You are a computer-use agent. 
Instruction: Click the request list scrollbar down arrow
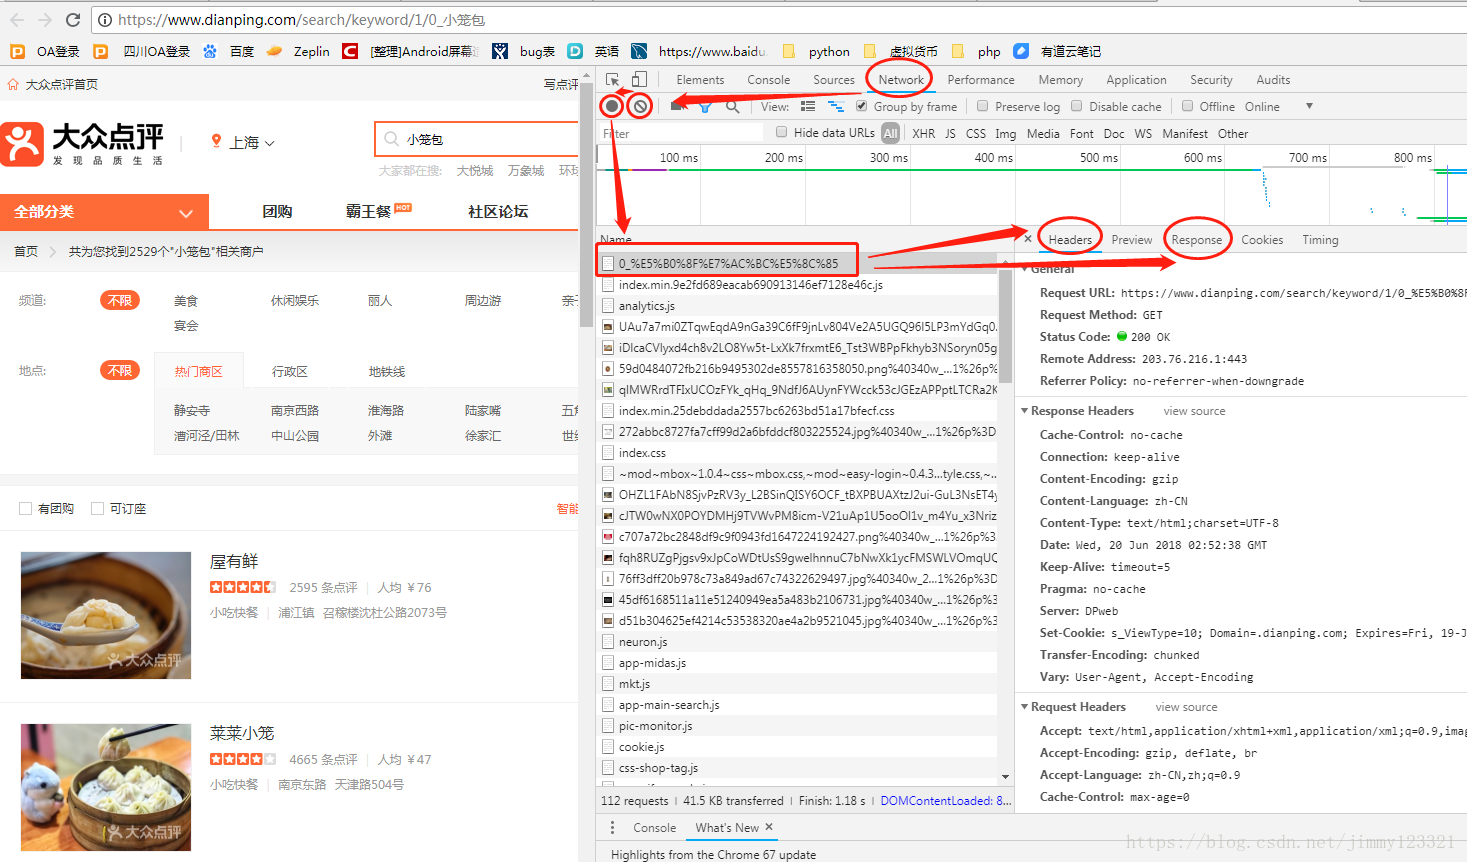[x=1005, y=777]
